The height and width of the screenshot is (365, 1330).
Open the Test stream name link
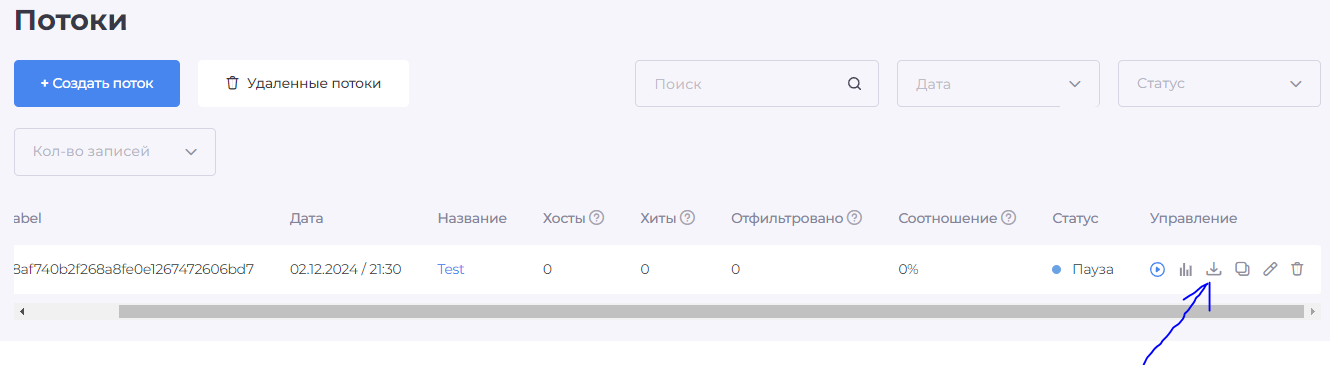pyautogui.click(x=451, y=269)
